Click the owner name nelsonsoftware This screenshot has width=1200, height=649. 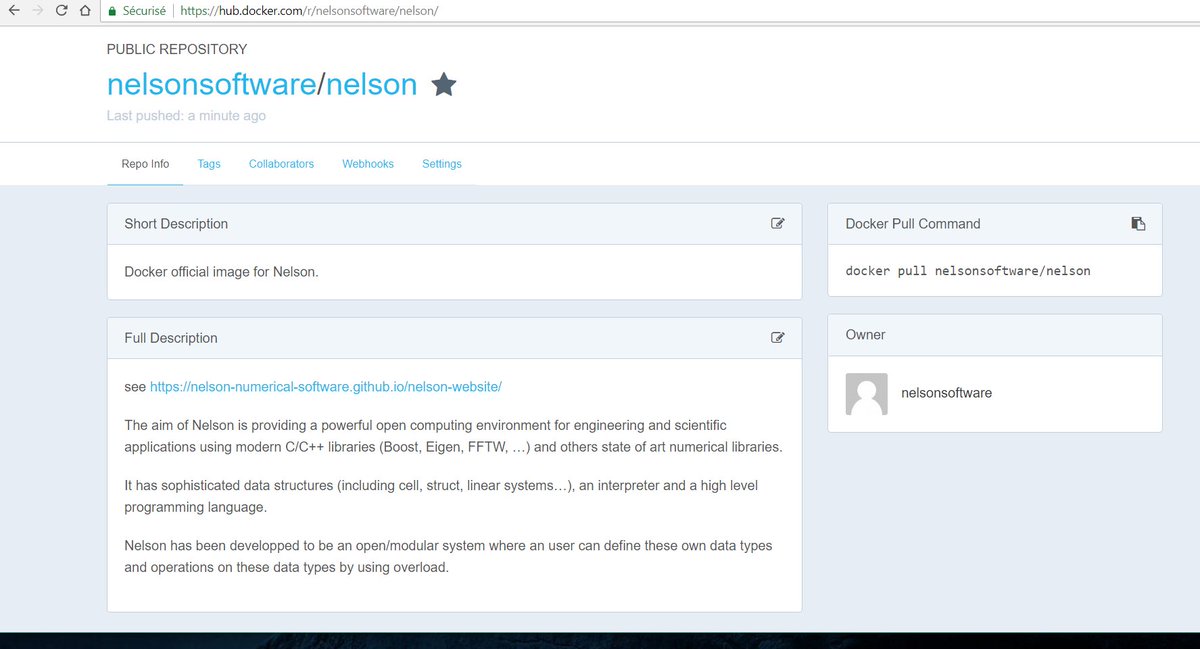(x=947, y=393)
